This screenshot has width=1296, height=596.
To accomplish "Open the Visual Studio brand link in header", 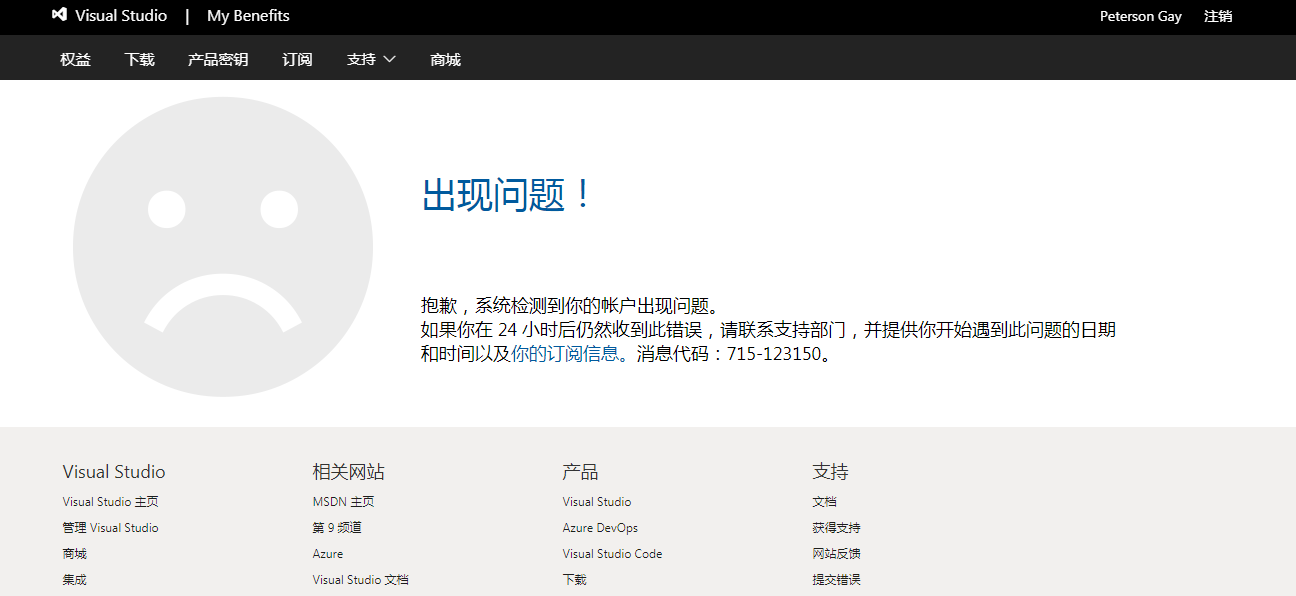I will (x=121, y=16).
